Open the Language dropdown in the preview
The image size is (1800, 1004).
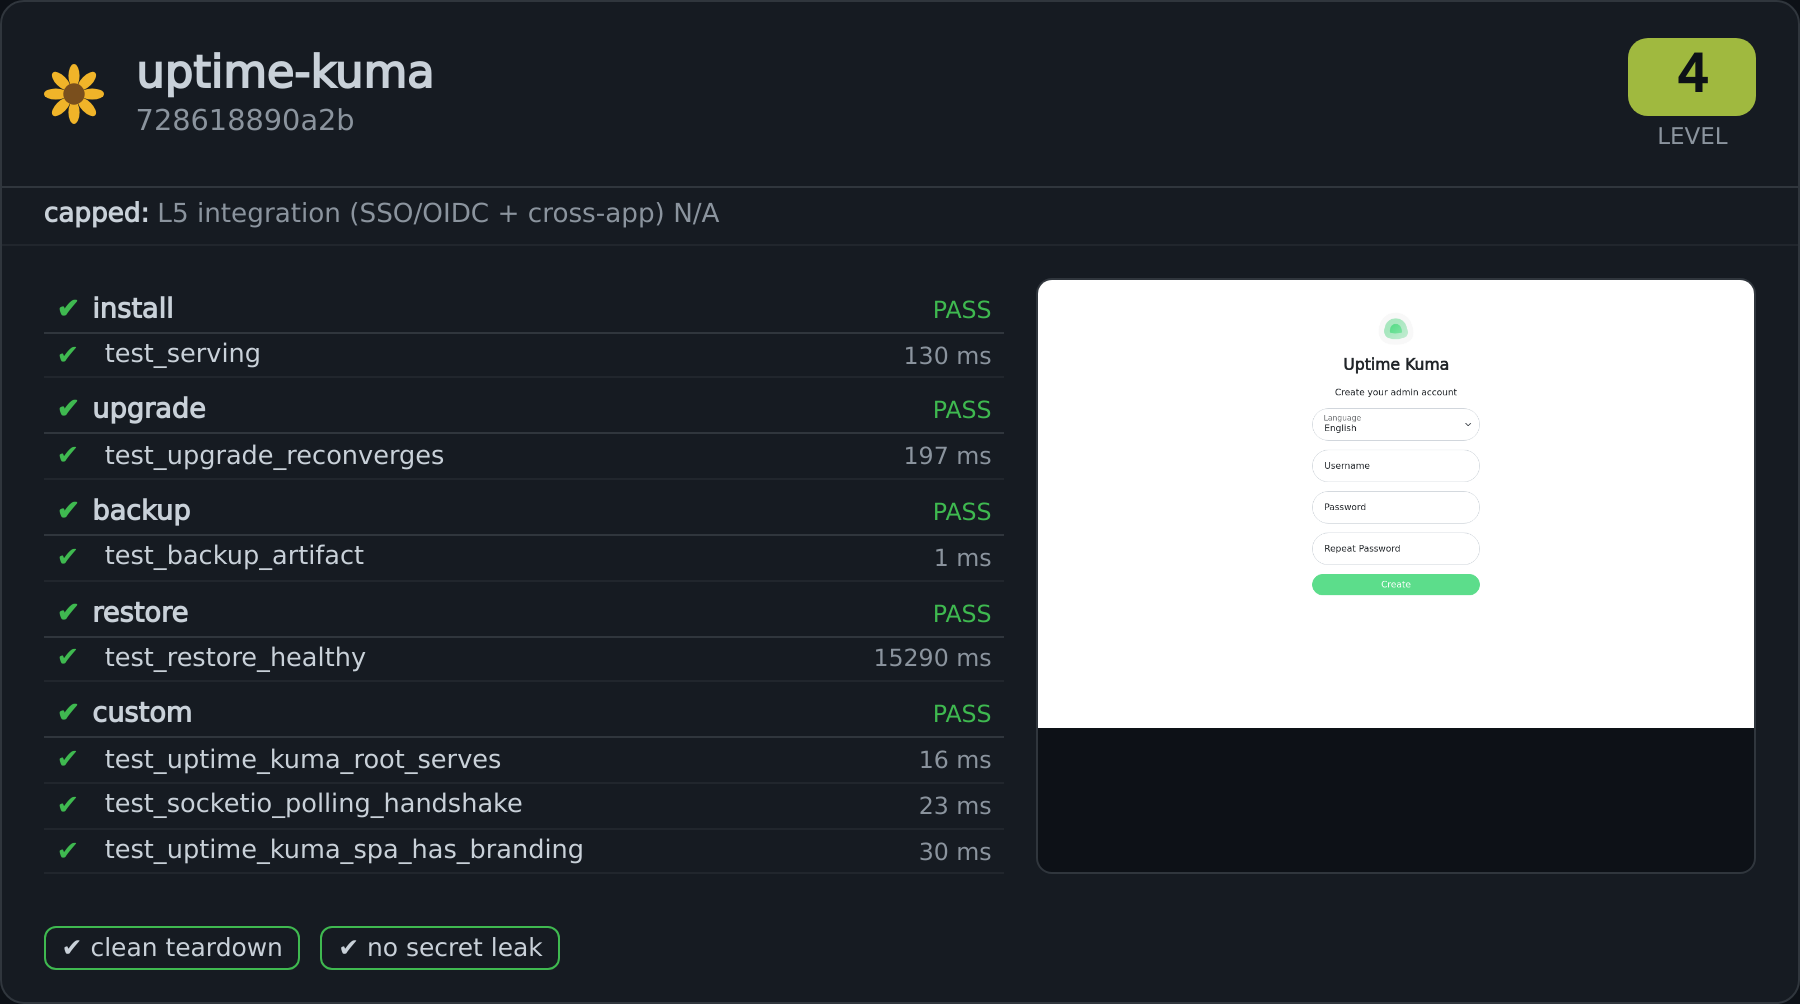[x=1395, y=424]
